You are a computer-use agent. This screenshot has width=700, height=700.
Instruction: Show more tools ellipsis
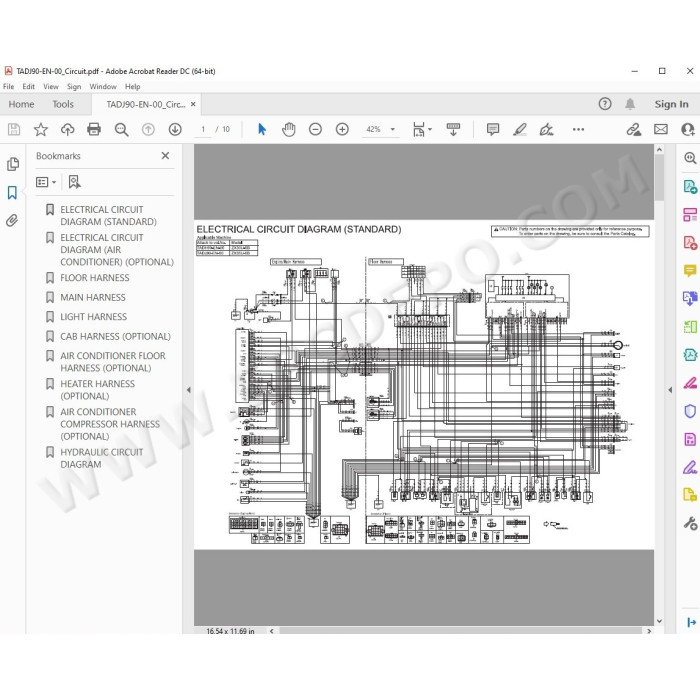click(578, 129)
